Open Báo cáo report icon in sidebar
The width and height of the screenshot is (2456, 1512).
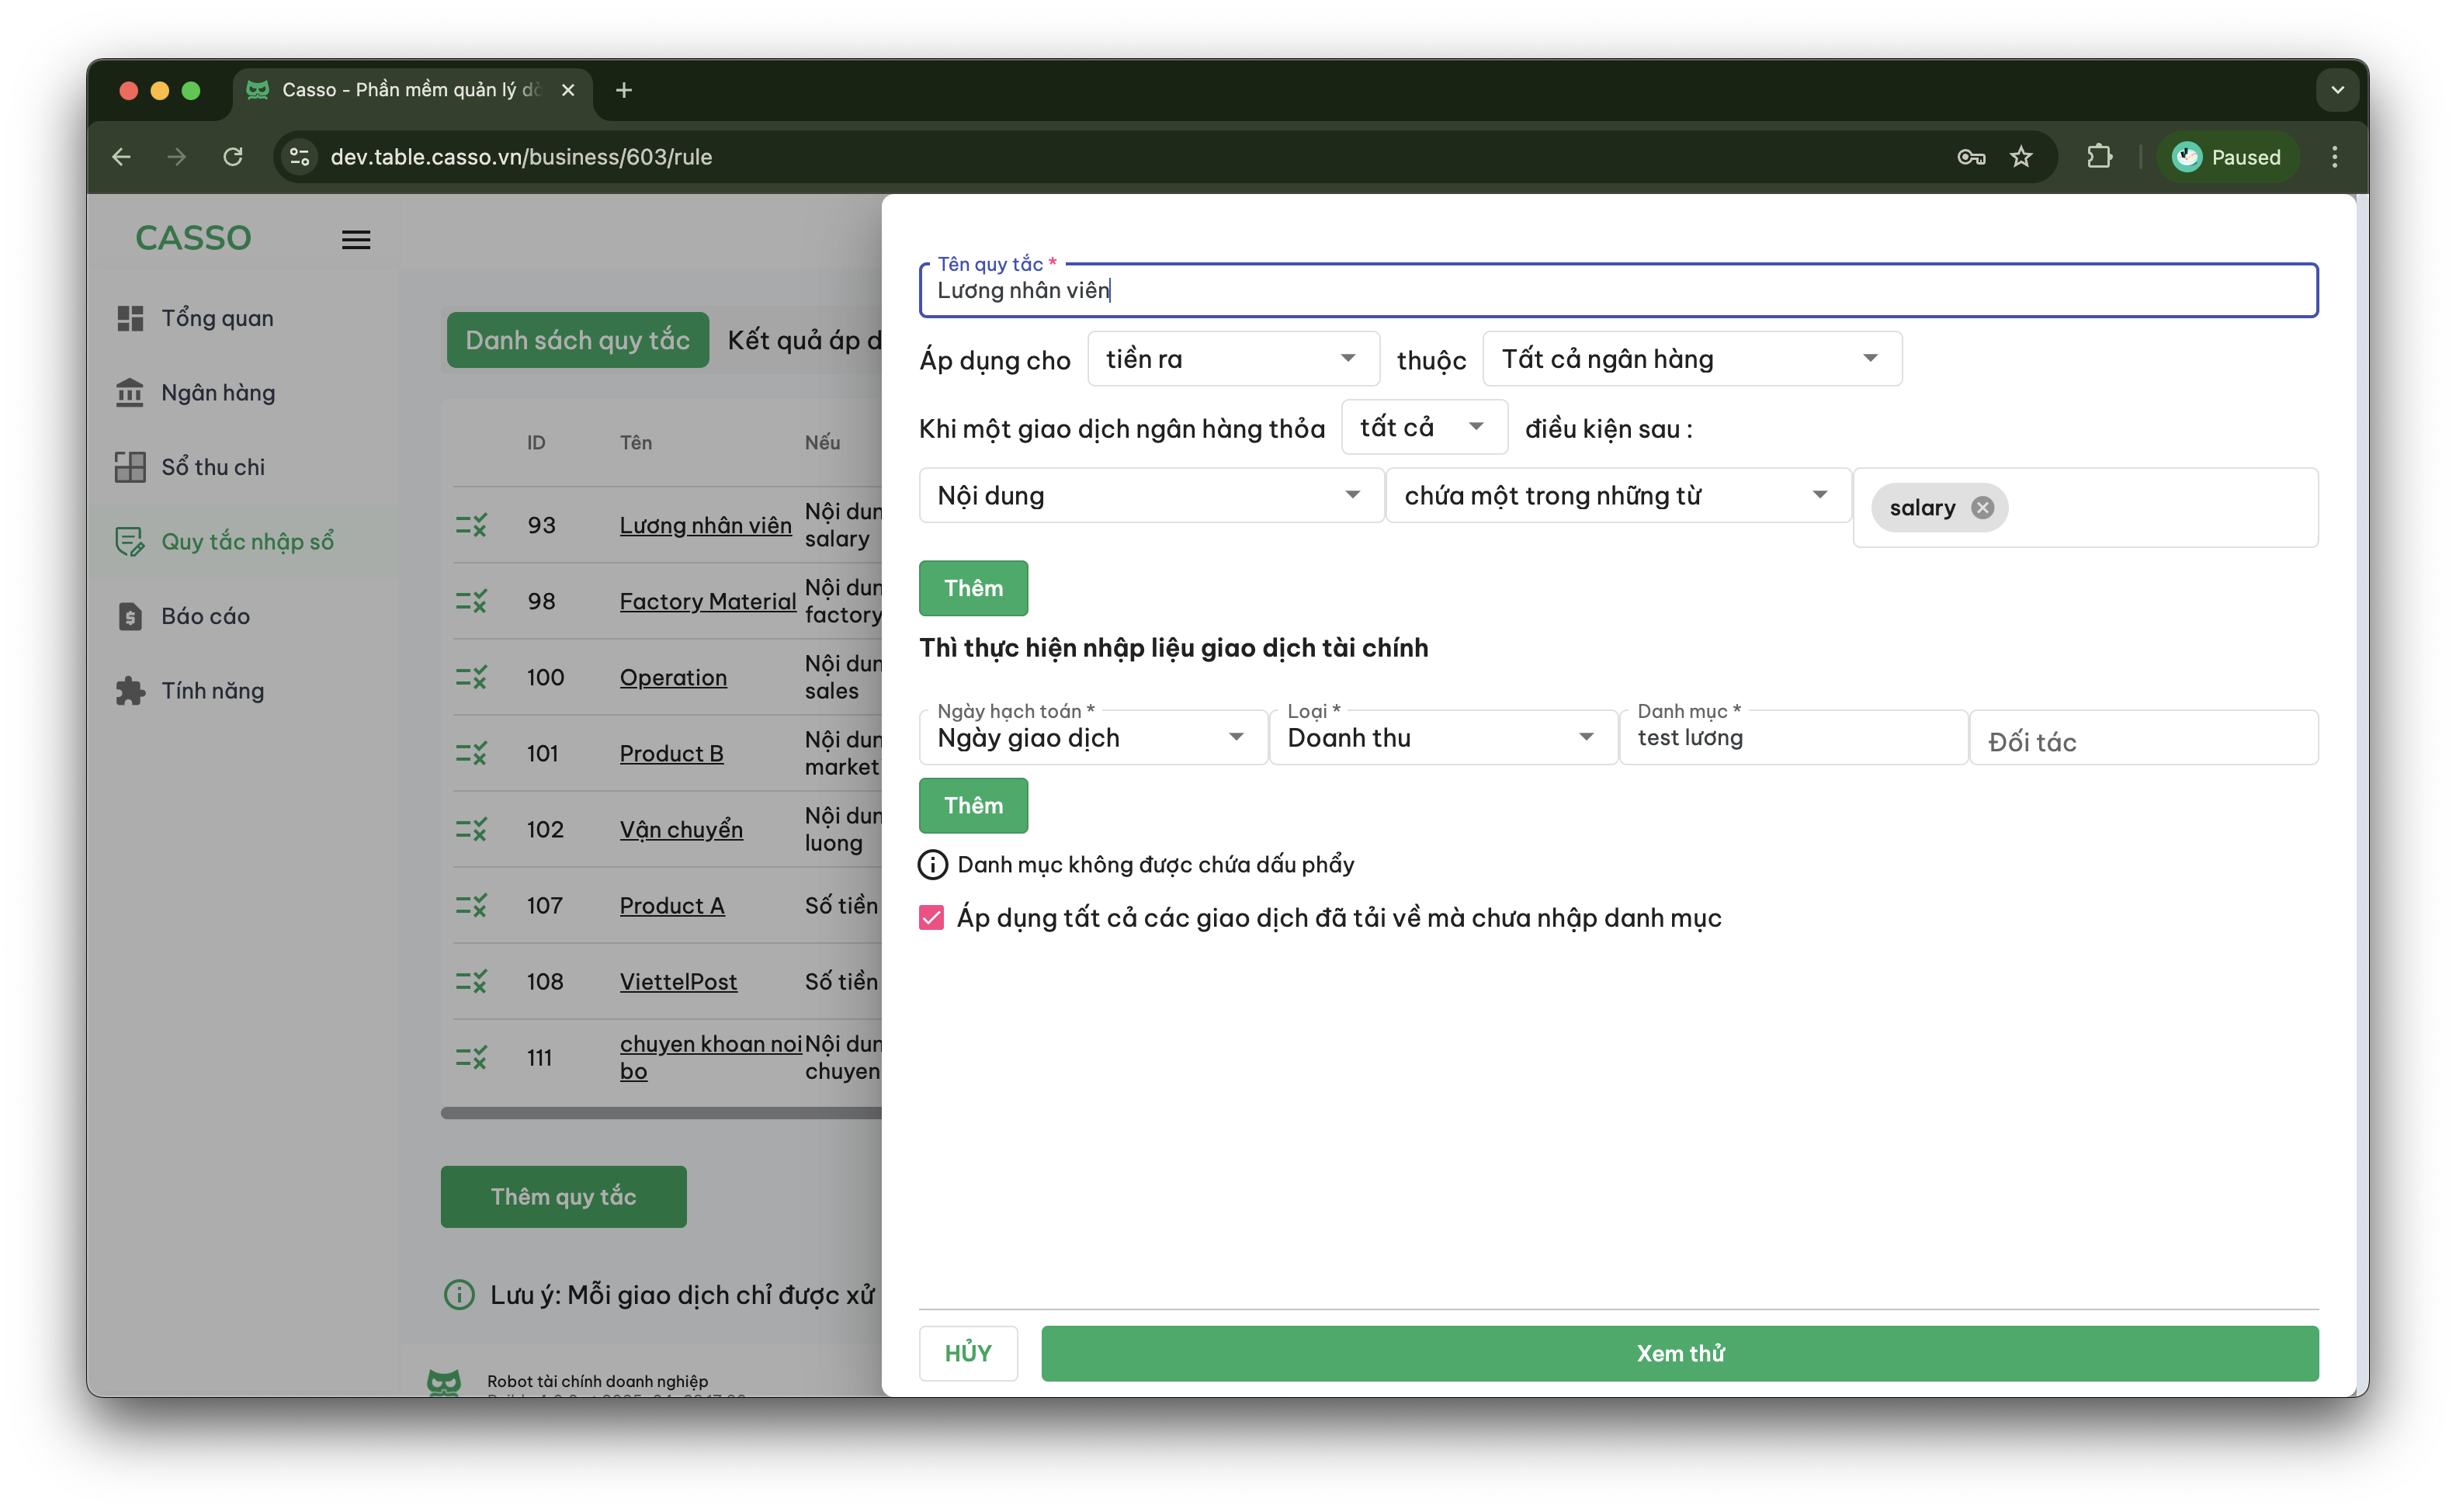(130, 616)
